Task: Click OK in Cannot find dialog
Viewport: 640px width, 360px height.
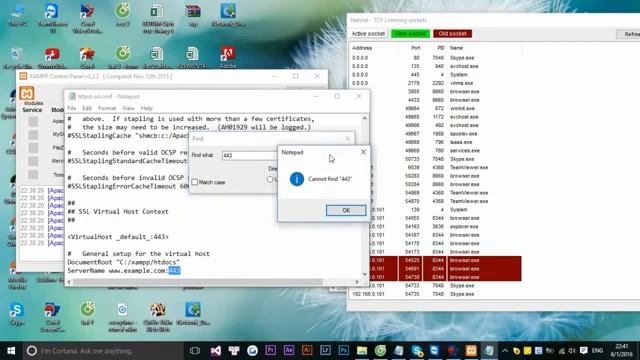Action: (x=346, y=210)
